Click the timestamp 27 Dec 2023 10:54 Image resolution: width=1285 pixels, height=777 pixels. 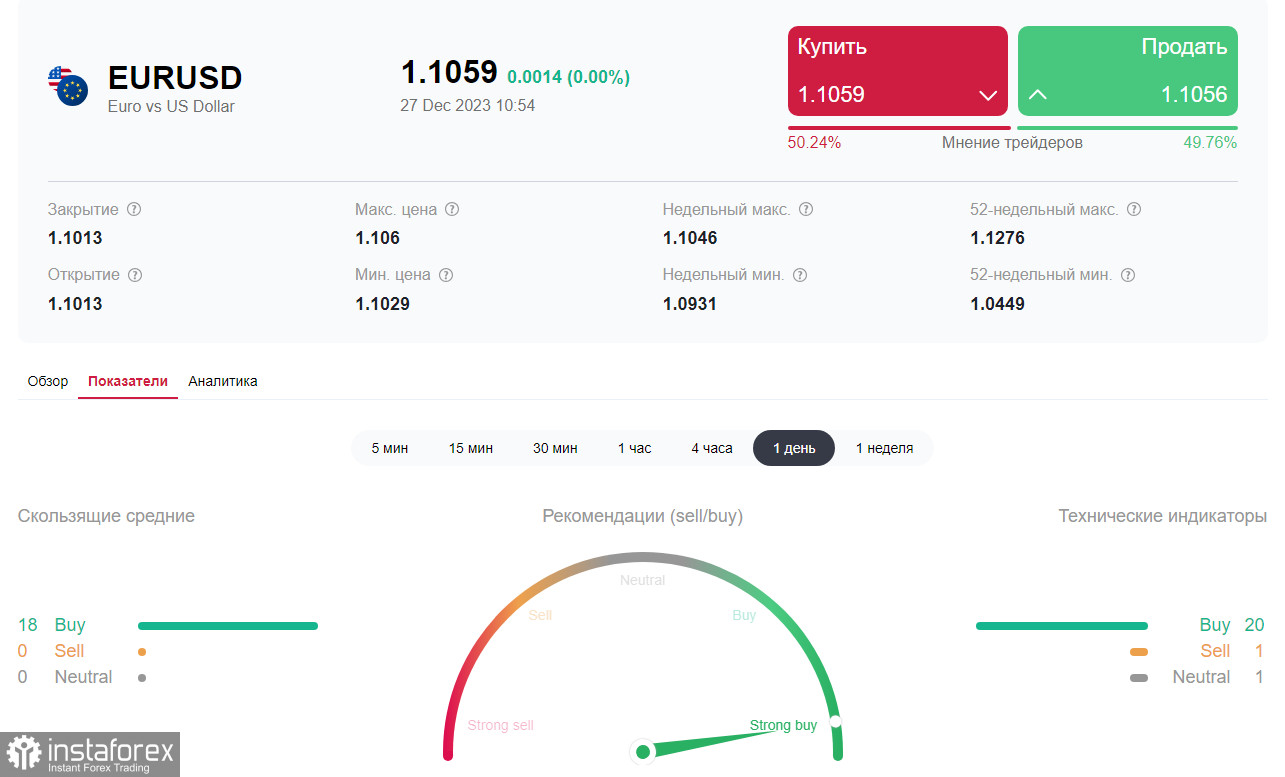click(468, 106)
